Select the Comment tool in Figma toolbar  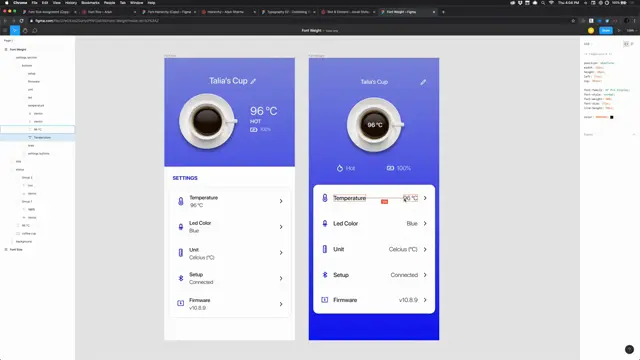35,31
